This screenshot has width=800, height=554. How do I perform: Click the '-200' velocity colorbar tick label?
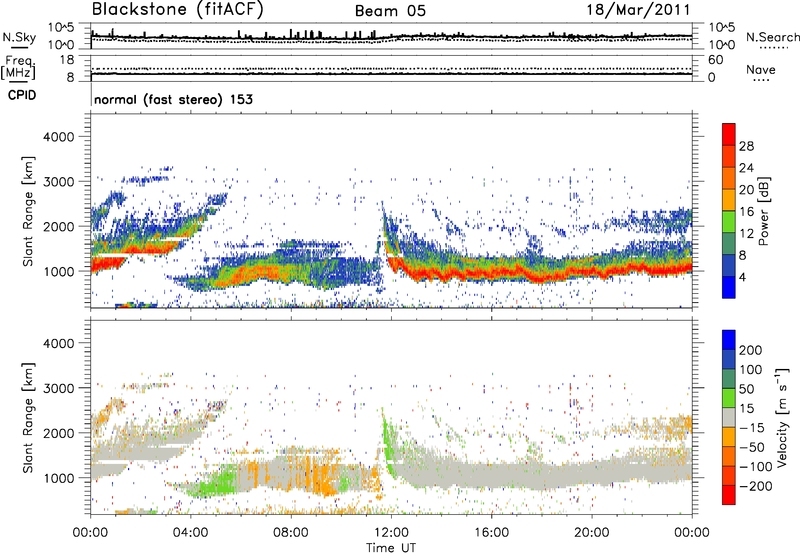coord(756,486)
